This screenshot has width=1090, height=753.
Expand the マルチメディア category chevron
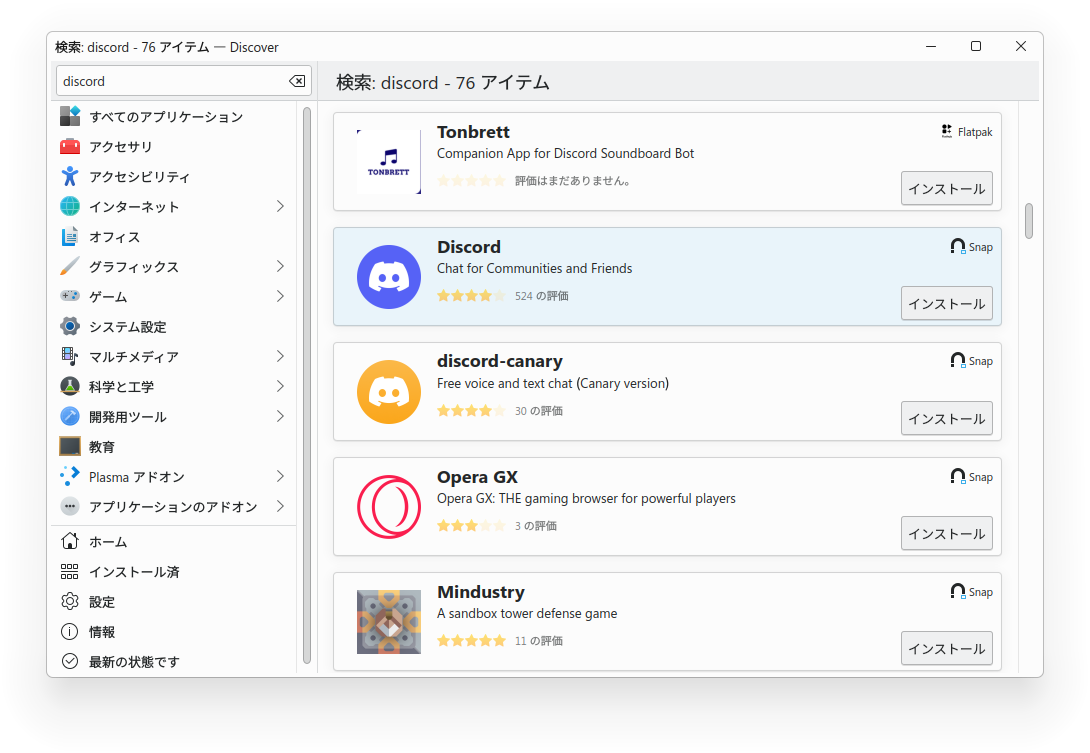[280, 356]
